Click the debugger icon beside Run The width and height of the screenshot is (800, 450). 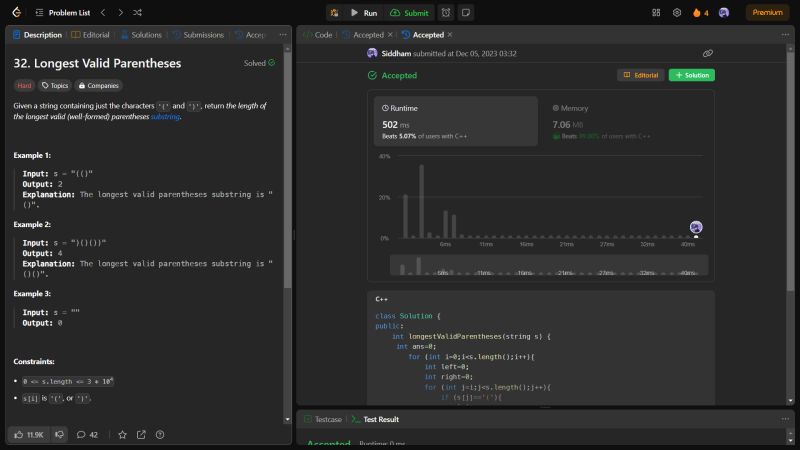click(x=334, y=13)
